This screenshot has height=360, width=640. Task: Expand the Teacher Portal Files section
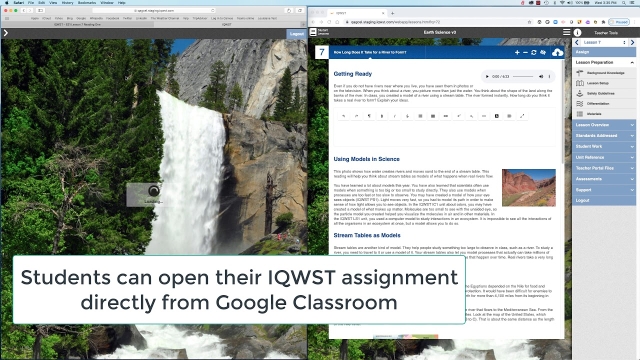(x=604, y=168)
